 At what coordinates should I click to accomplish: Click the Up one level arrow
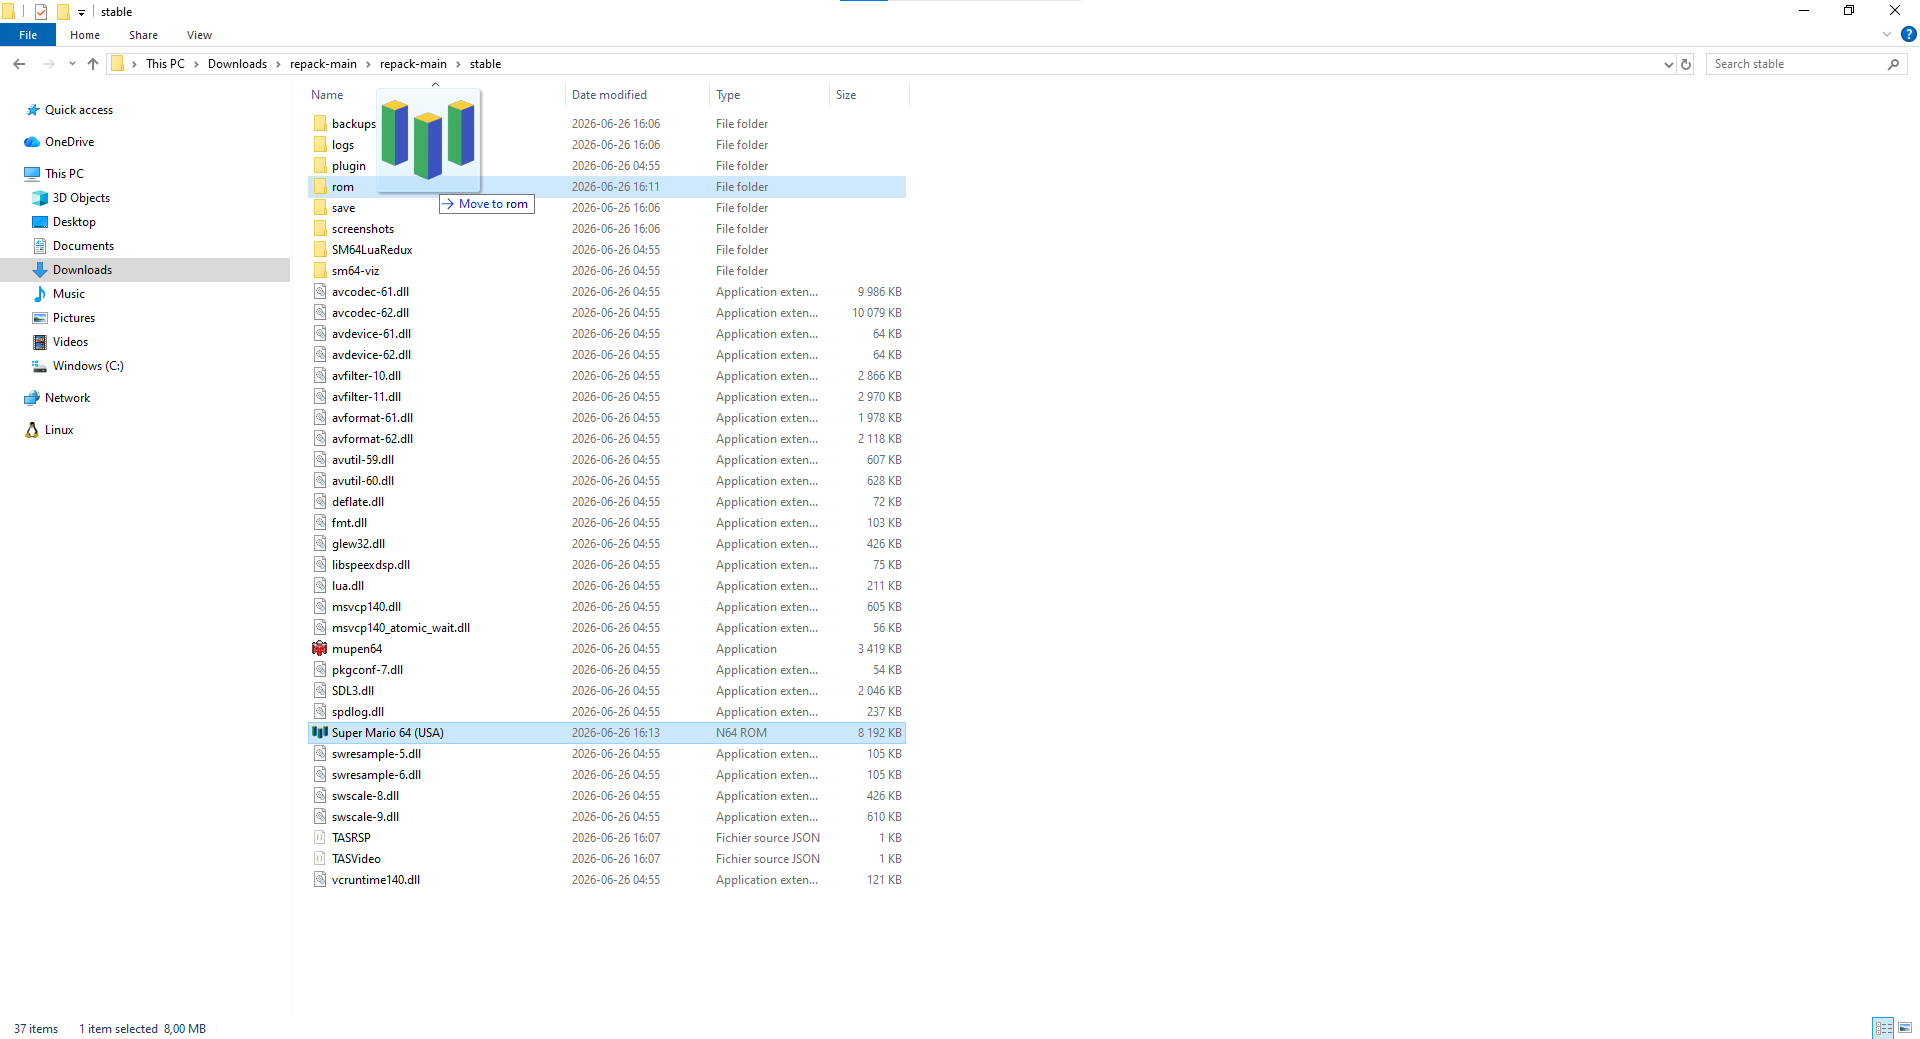pyautogui.click(x=93, y=64)
